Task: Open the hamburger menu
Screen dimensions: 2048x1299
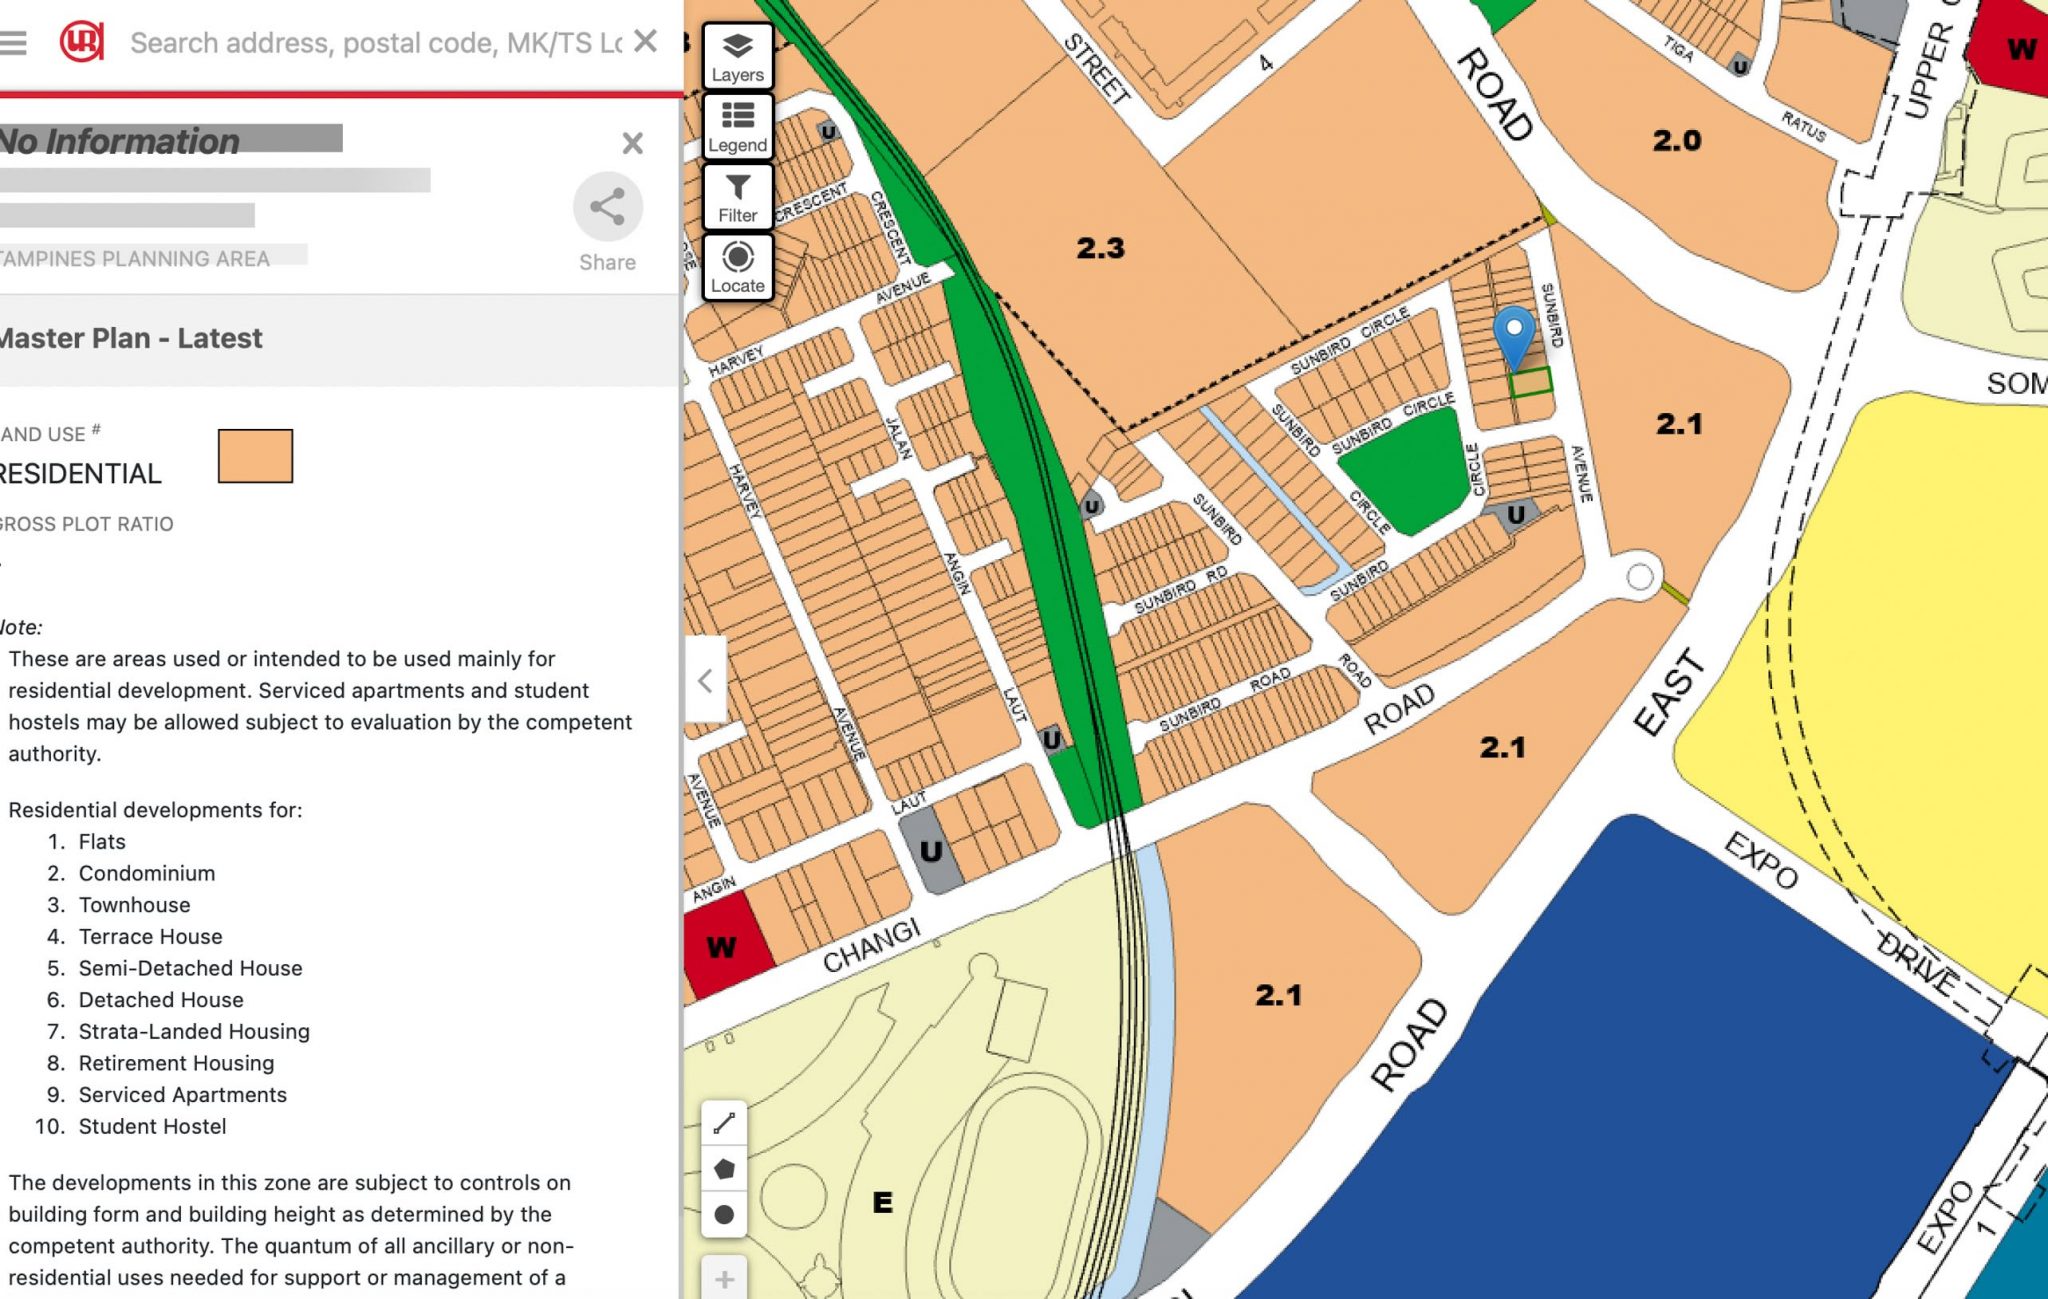Action: pos(14,43)
